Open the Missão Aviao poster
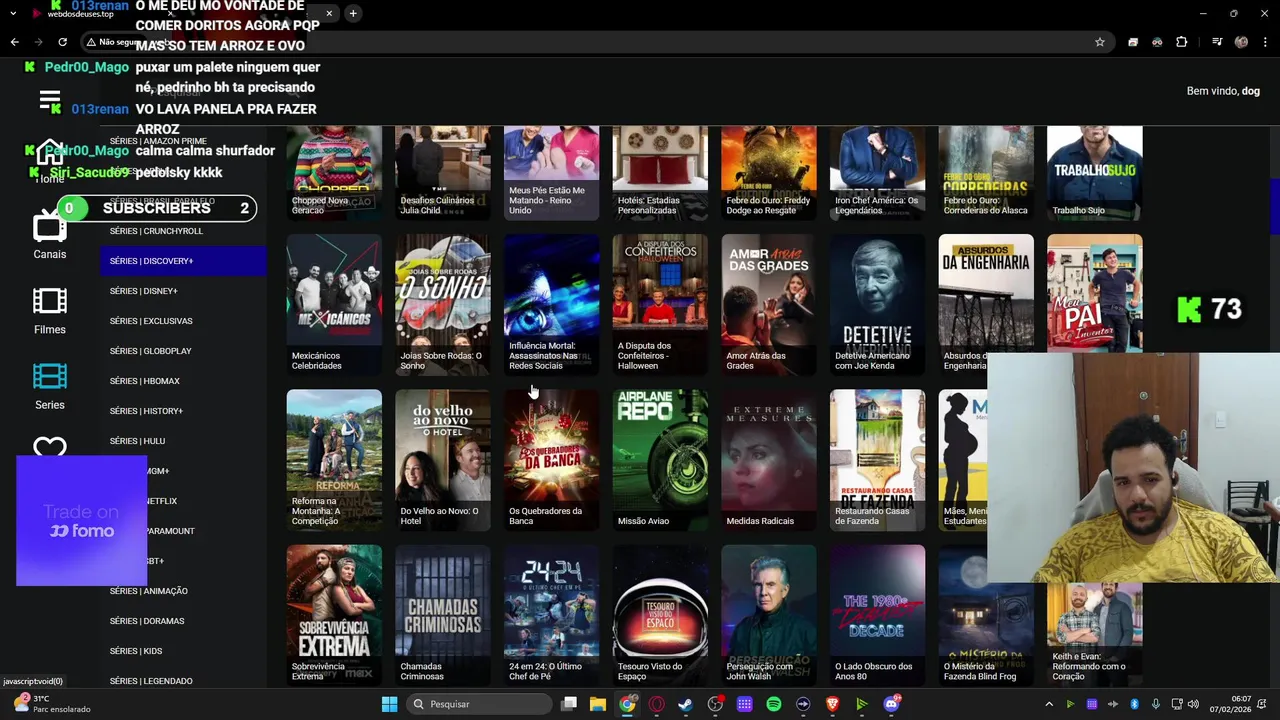 click(660, 460)
